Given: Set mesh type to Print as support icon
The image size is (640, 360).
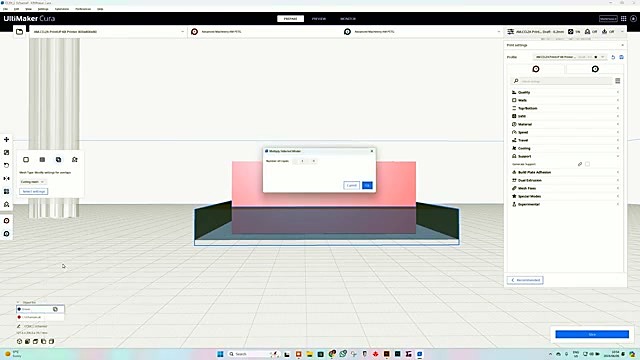Looking at the screenshot, I should tap(42, 160).
